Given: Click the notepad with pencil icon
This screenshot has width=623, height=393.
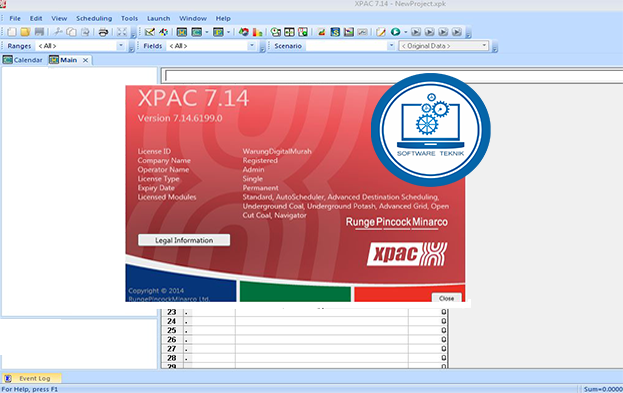Looking at the screenshot, I should (381, 32).
